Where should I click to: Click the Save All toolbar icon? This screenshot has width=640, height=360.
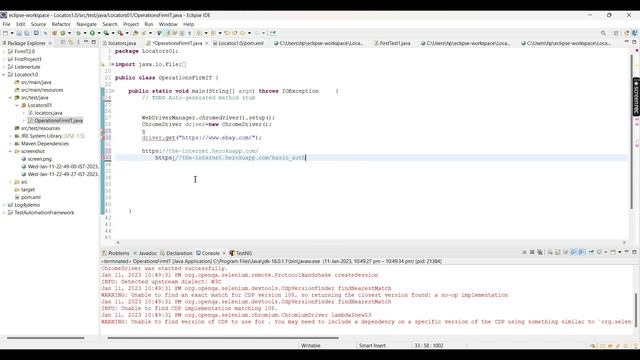(x=27, y=33)
